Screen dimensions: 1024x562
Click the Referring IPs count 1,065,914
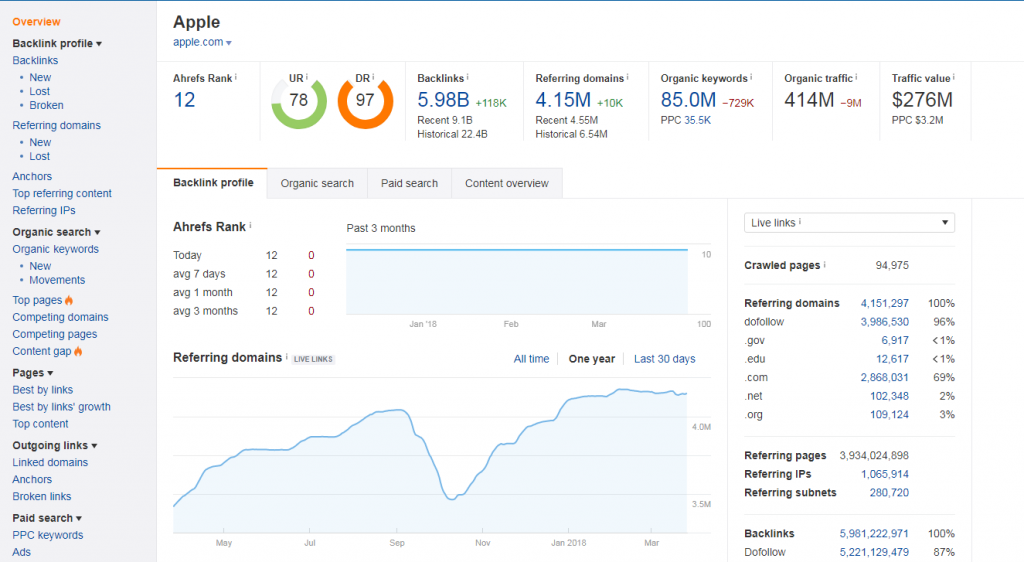pyautogui.click(x=884, y=475)
